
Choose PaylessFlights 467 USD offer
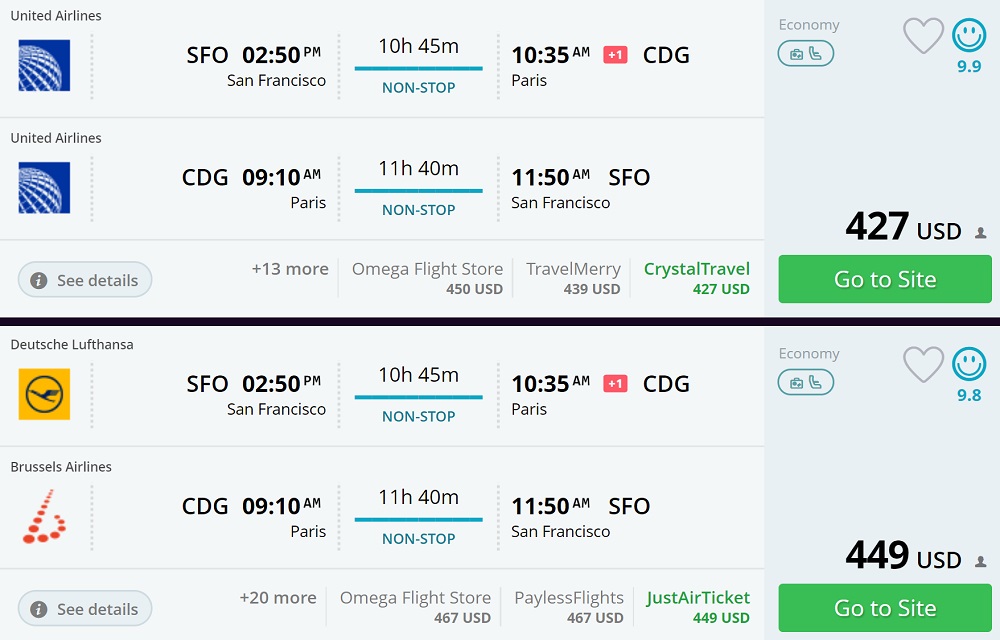point(569,607)
